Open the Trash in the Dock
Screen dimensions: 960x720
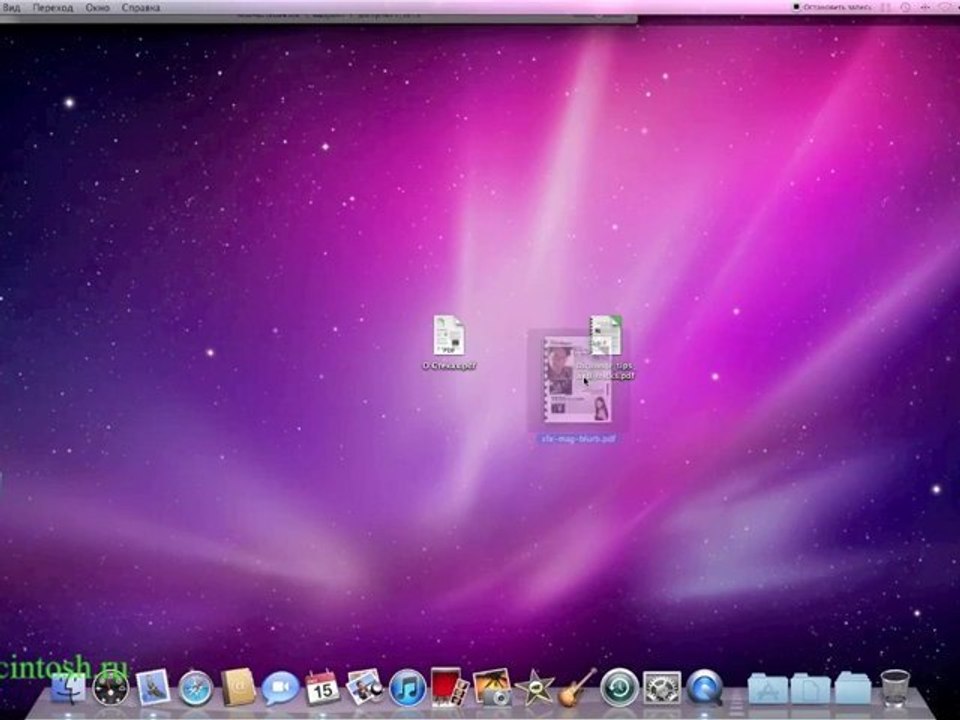point(894,687)
